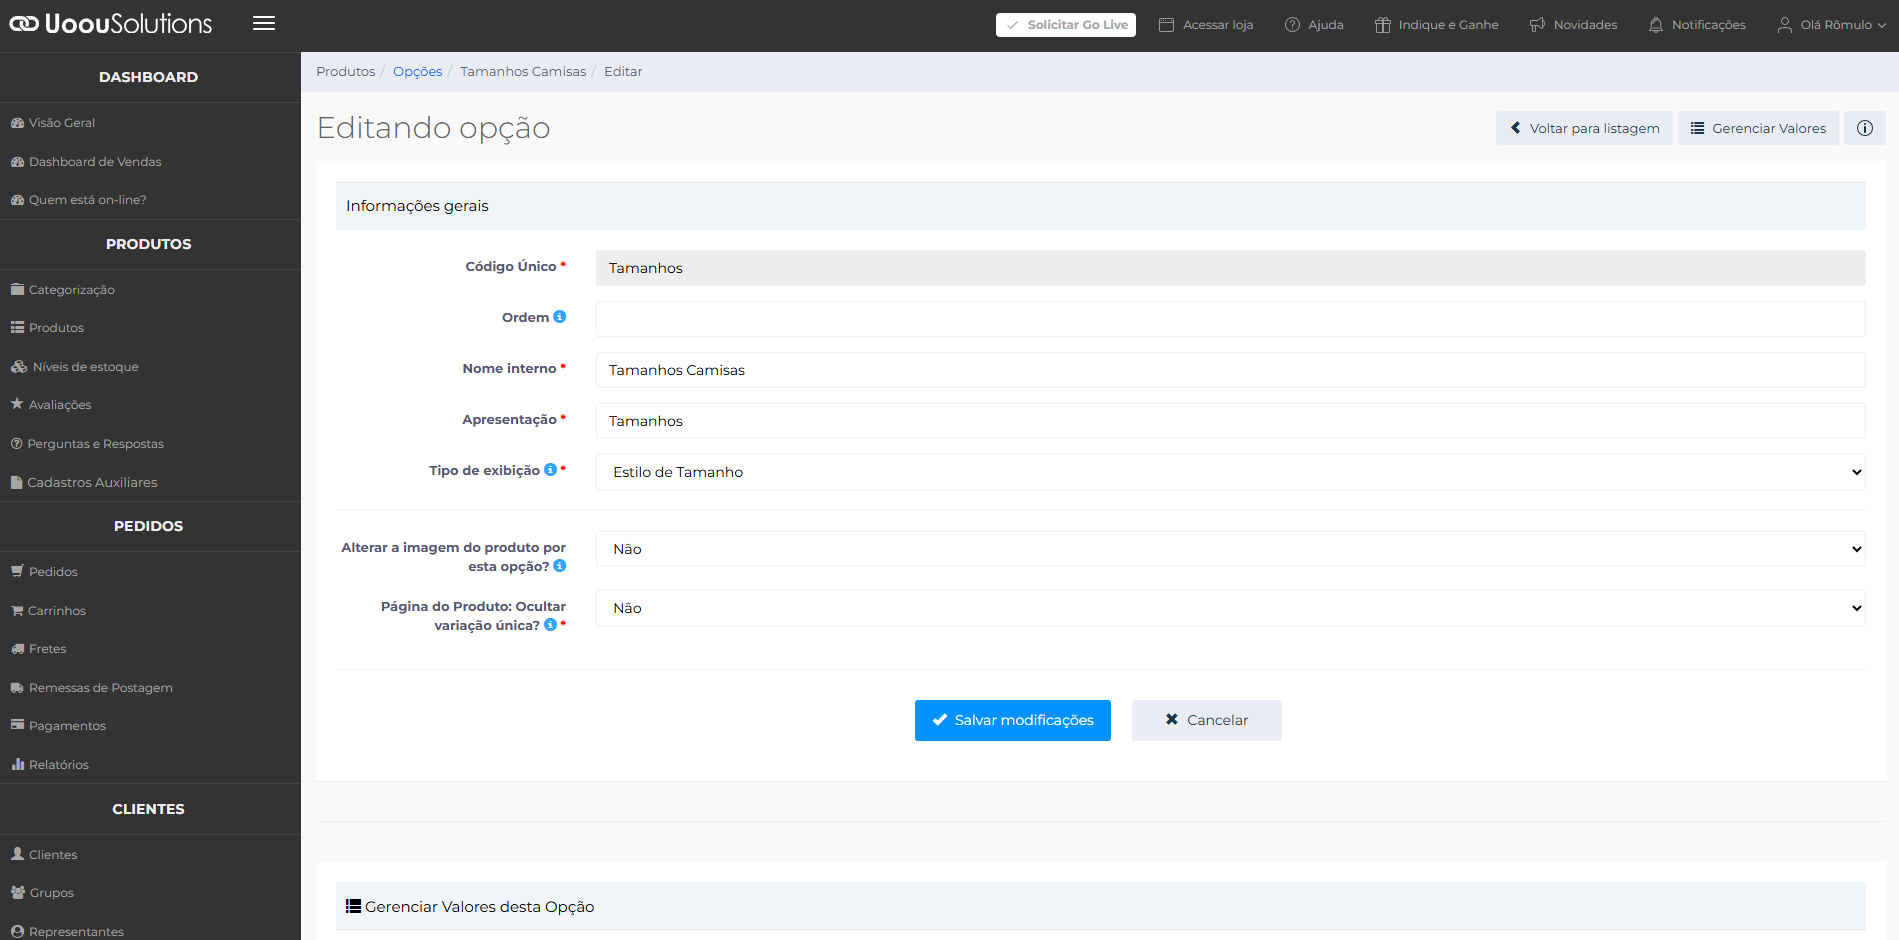Click the Avaliações star icon
The width and height of the screenshot is (1899, 940).
(x=17, y=404)
